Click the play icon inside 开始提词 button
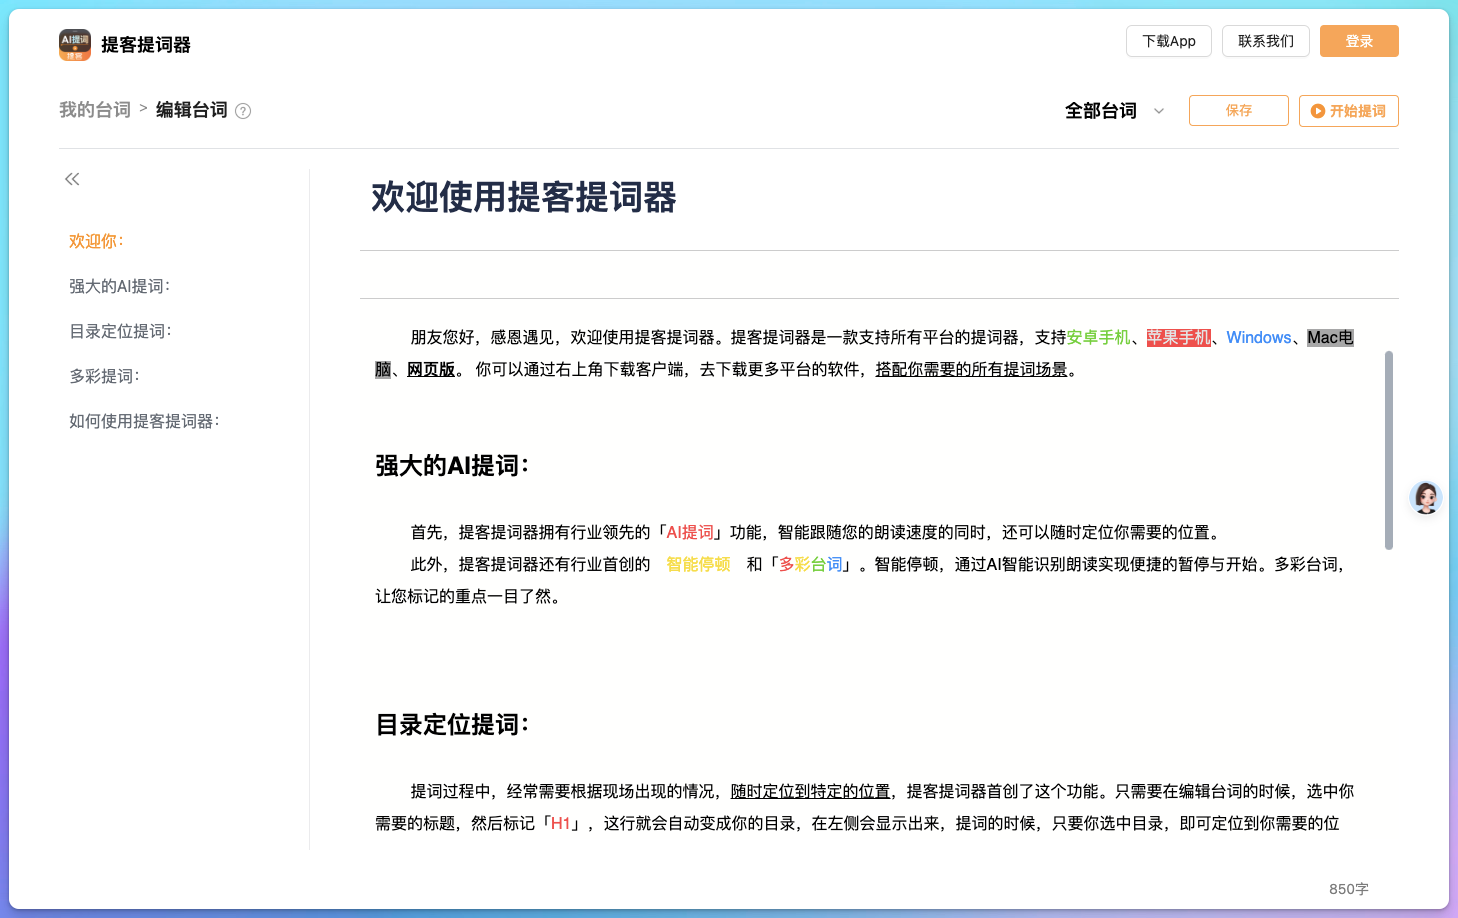Image resolution: width=1458 pixels, height=918 pixels. point(1317,111)
